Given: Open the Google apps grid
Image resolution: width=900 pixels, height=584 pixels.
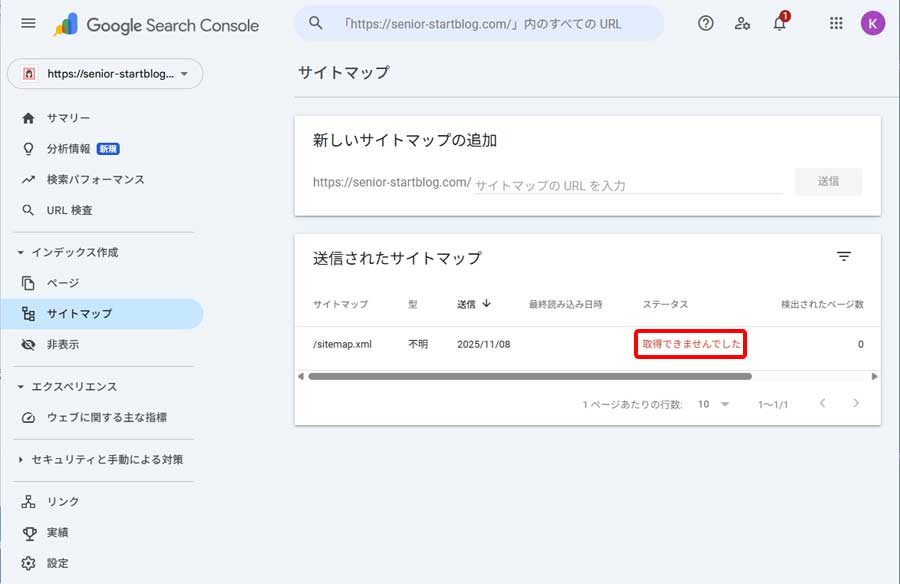Looking at the screenshot, I should pyautogui.click(x=836, y=23).
